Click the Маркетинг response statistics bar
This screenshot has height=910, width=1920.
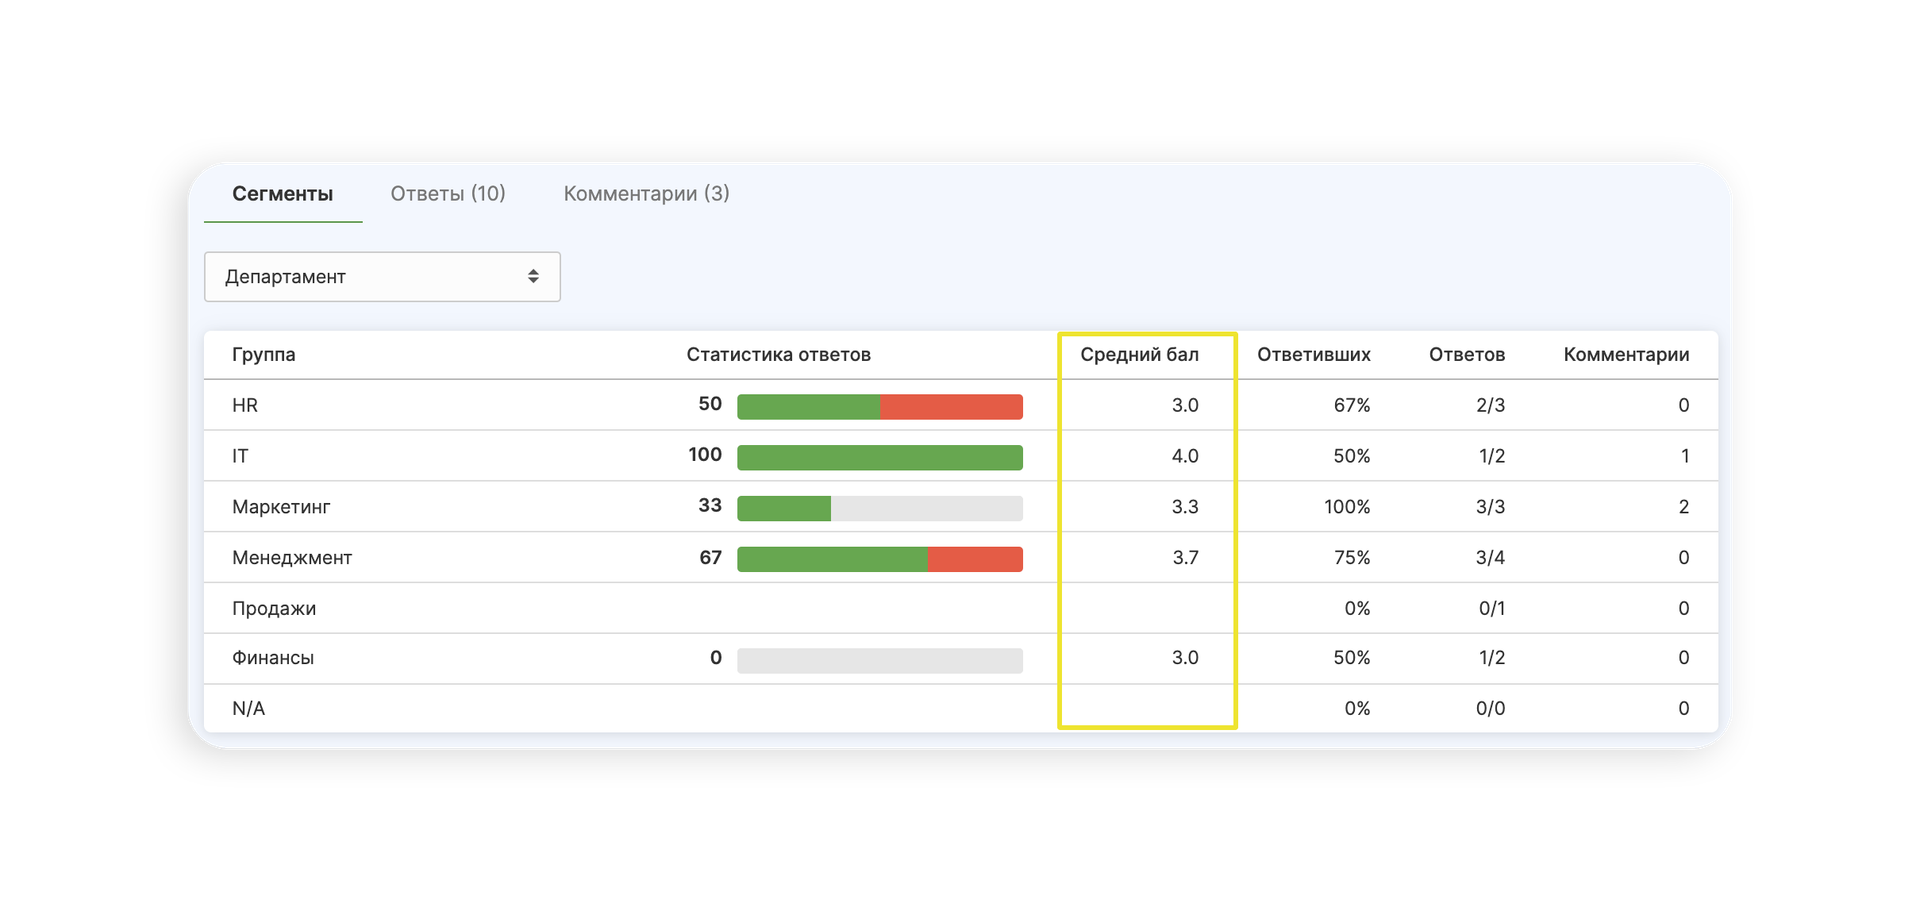pyautogui.click(x=880, y=509)
